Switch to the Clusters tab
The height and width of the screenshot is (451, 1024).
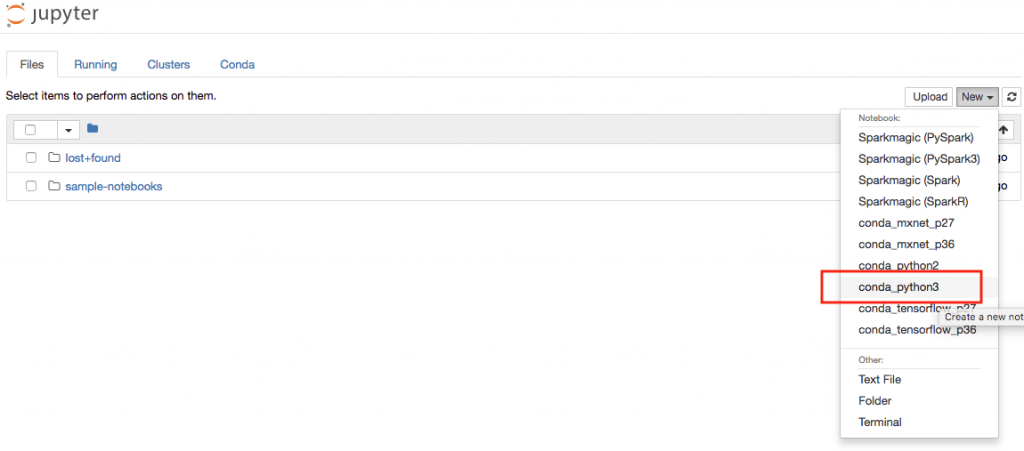[168, 64]
